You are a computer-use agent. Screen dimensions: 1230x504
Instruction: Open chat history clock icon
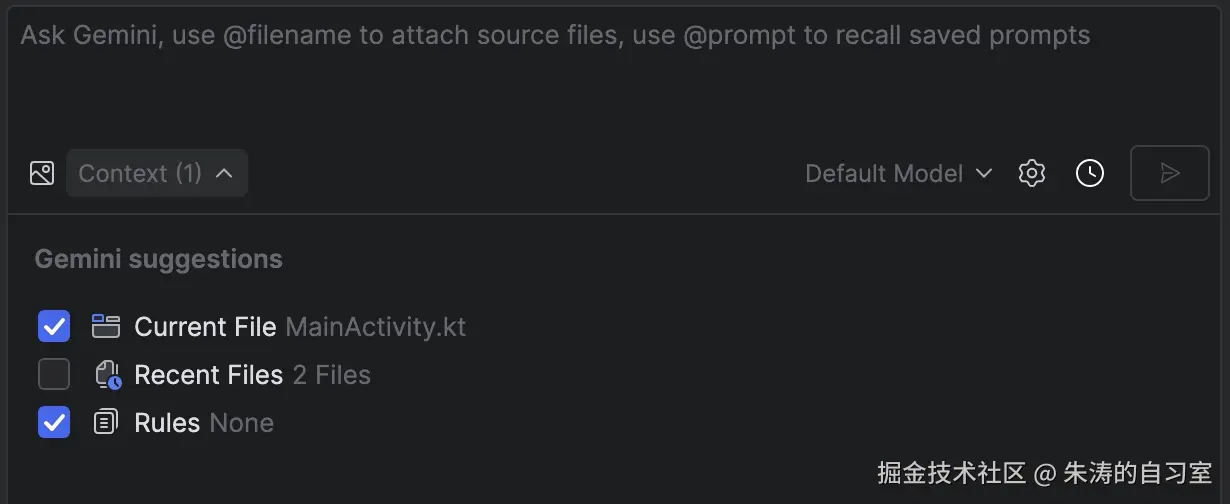(1089, 173)
